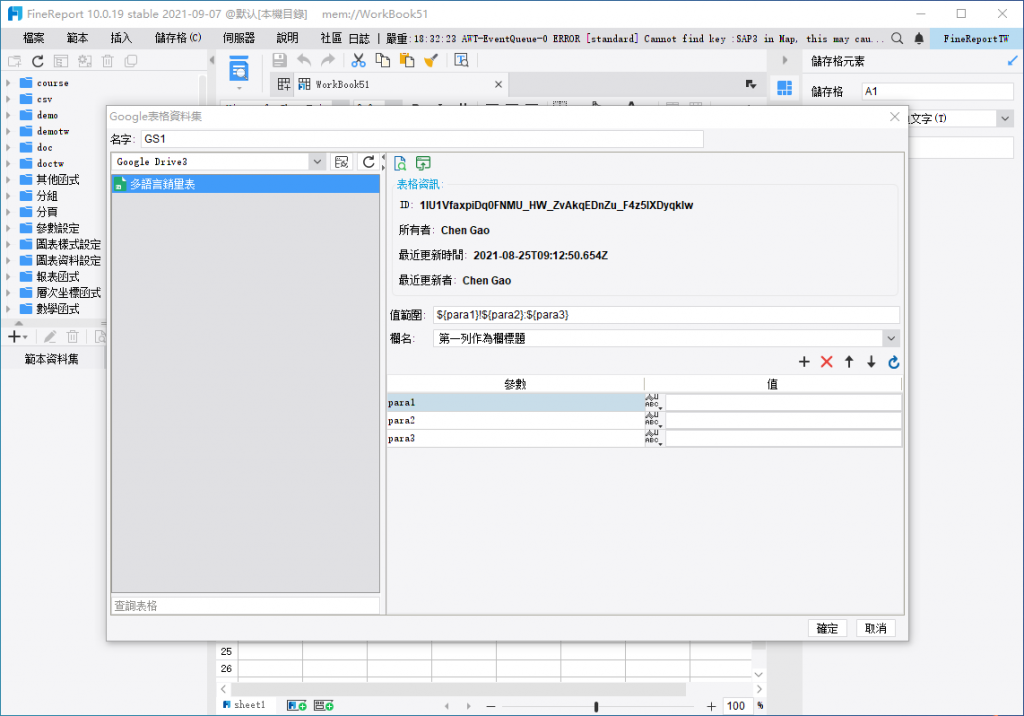Screen dimensions: 1024x716
Task: Open the 檔案 menu
Action: coord(33,39)
